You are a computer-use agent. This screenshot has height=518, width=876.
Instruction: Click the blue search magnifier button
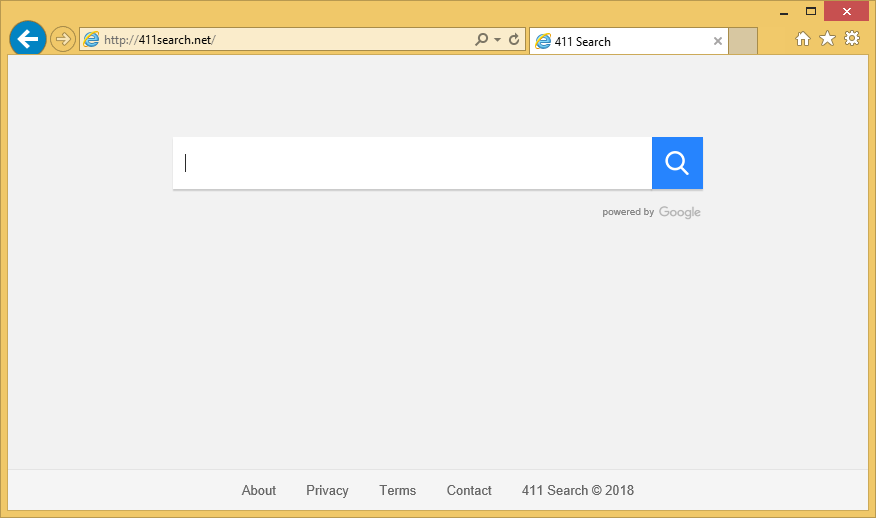(x=677, y=163)
